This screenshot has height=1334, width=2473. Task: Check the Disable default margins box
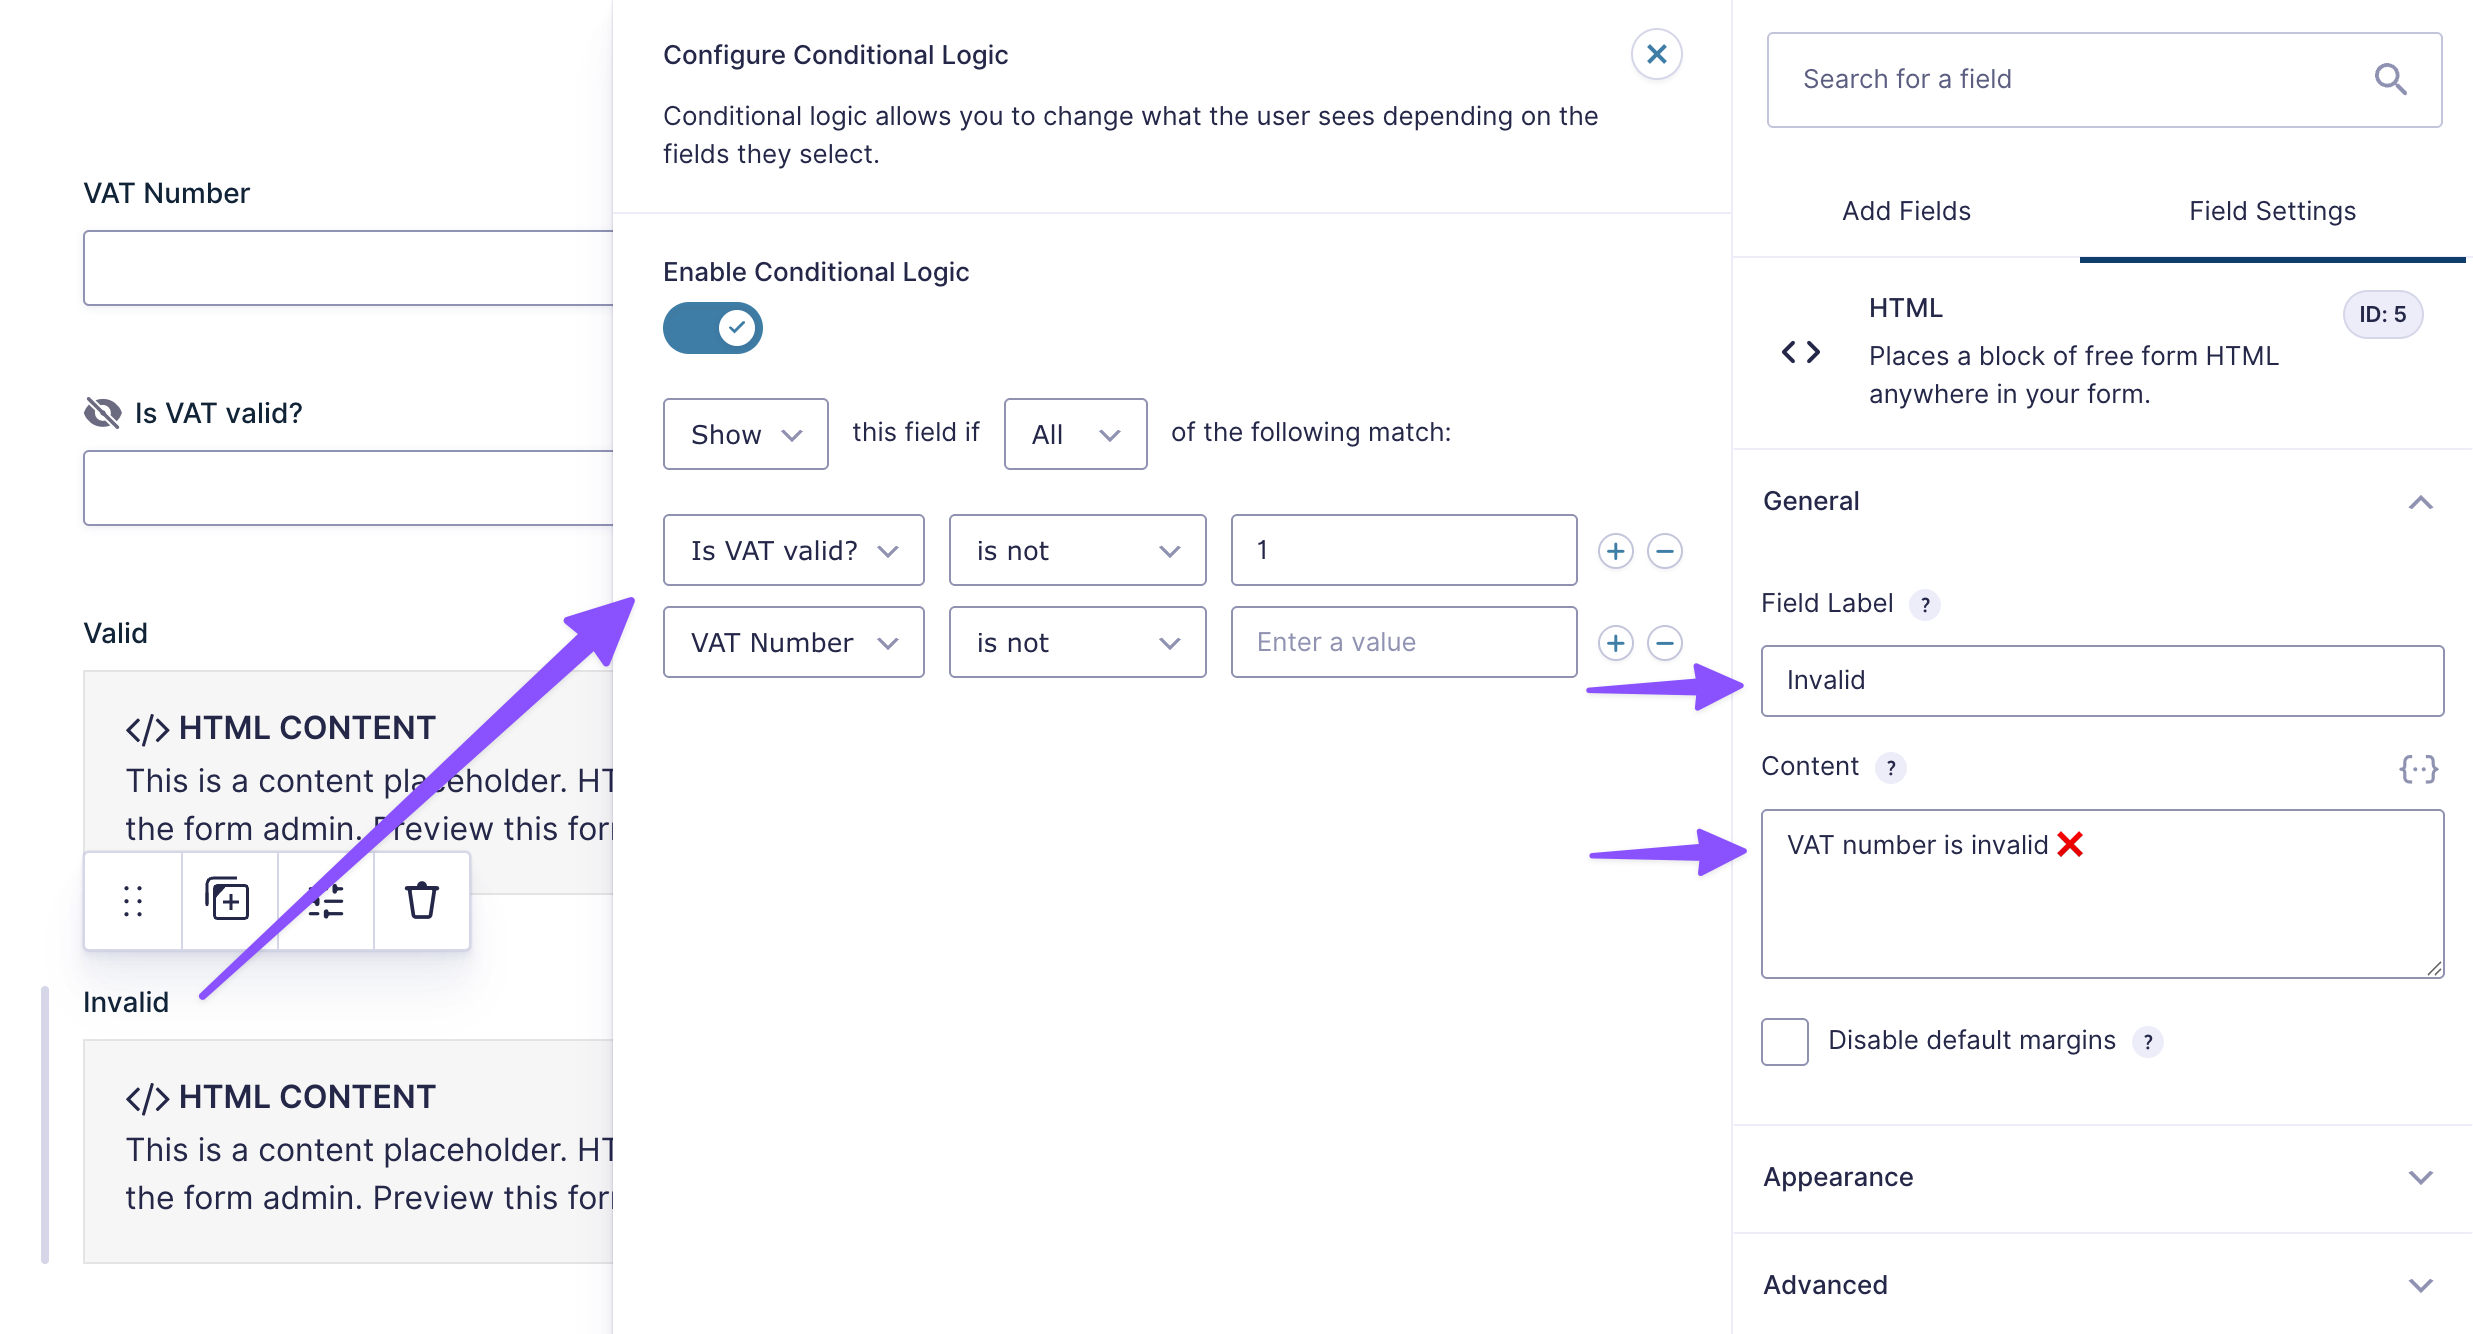point(1785,1042)
